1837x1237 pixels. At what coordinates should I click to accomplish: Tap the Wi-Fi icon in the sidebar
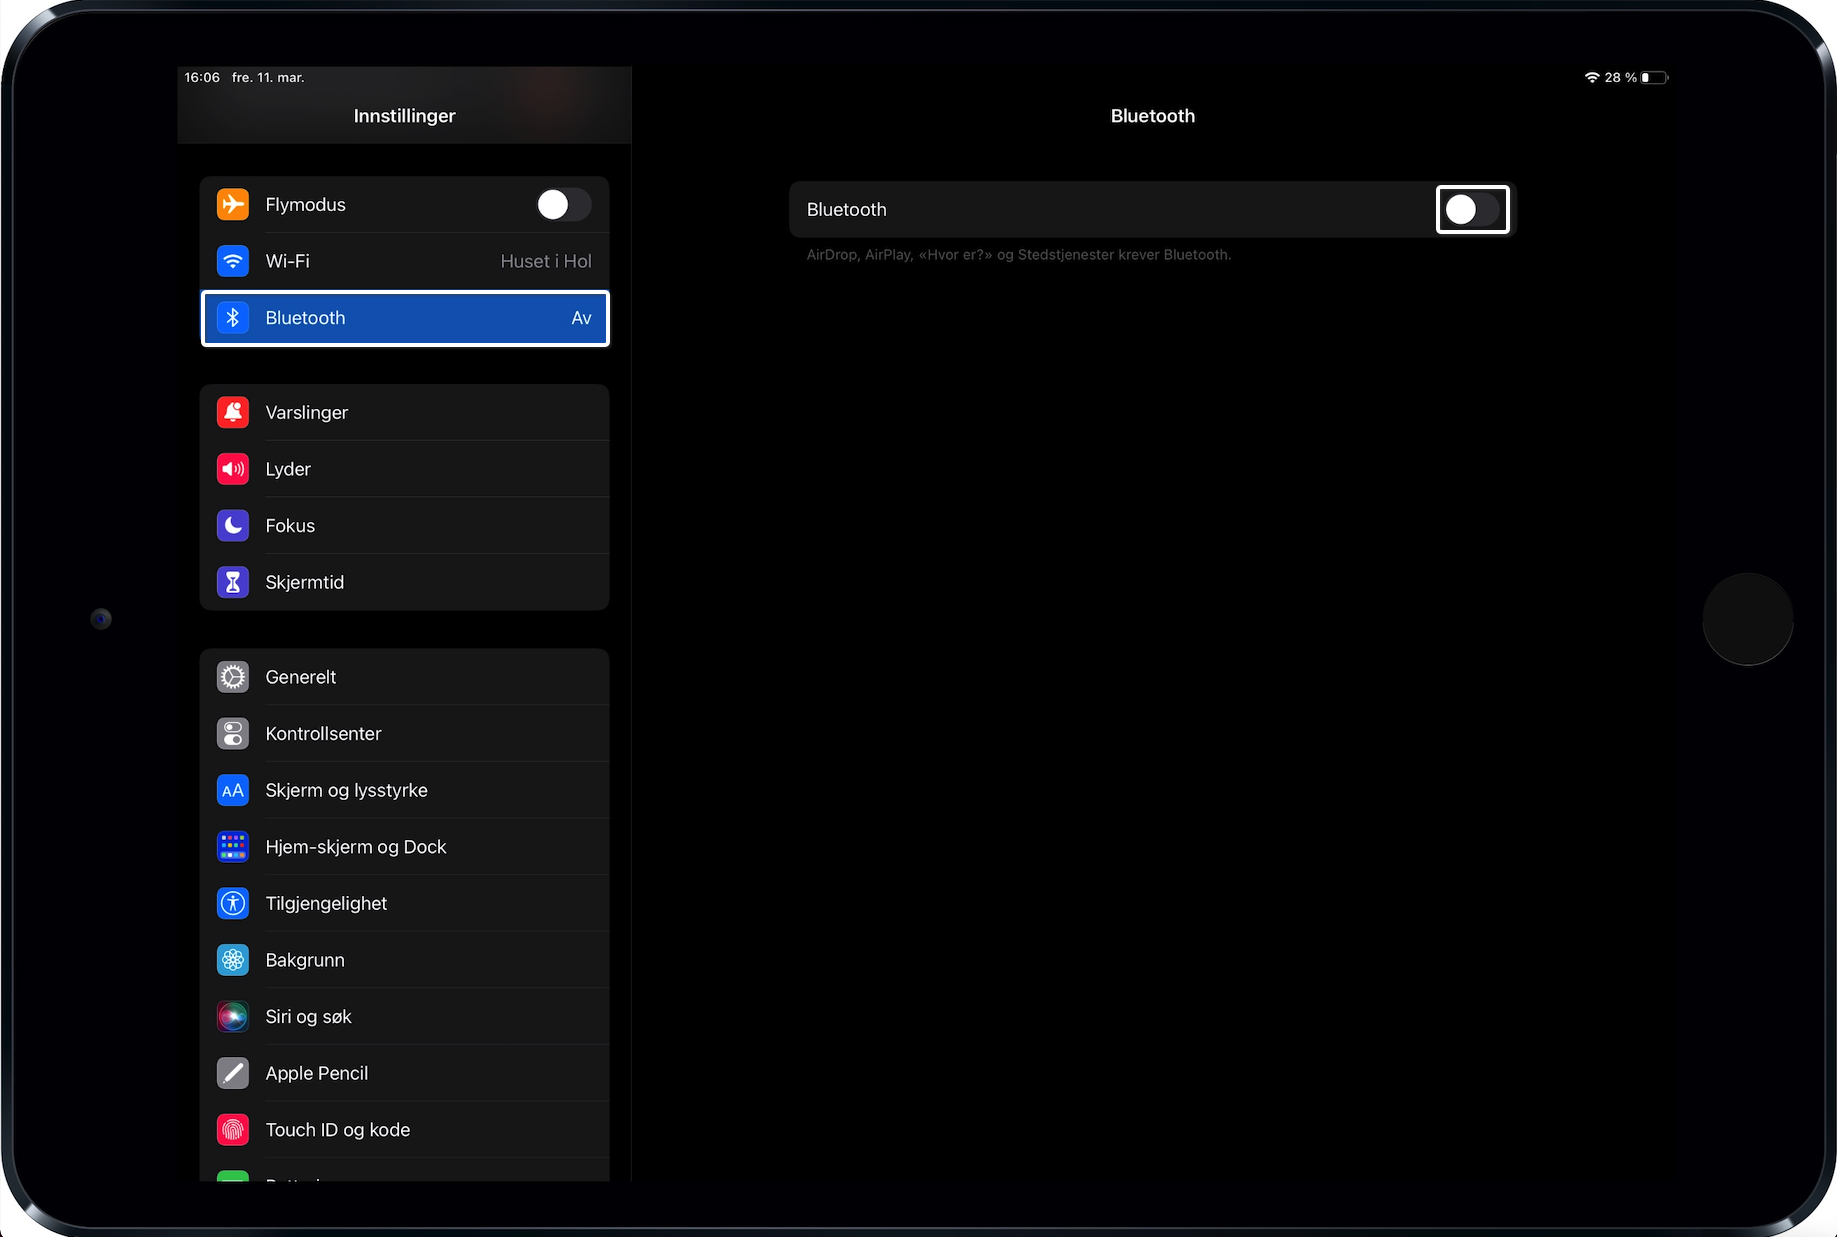tap(233, 261)
